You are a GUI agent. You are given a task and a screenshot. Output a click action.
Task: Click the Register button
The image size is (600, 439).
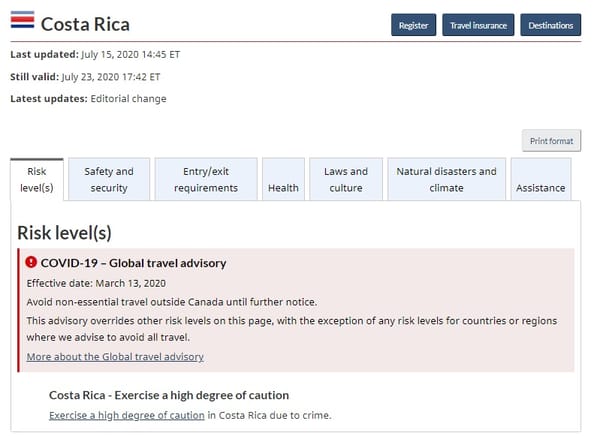(x=413, y=25)
